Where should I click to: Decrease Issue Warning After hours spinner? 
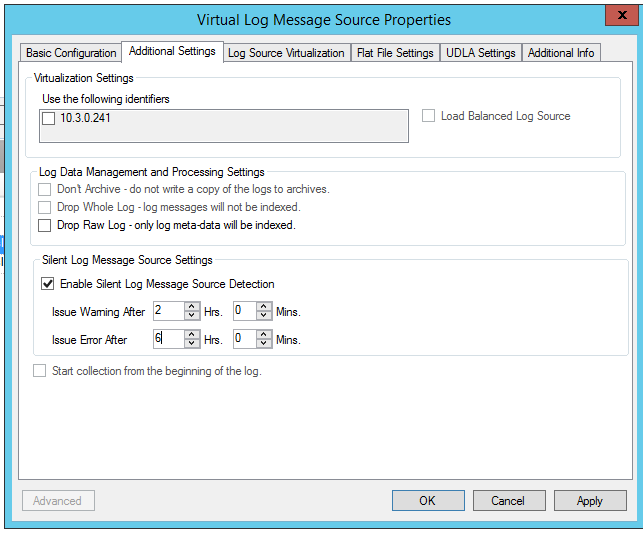tap(192, 316)
